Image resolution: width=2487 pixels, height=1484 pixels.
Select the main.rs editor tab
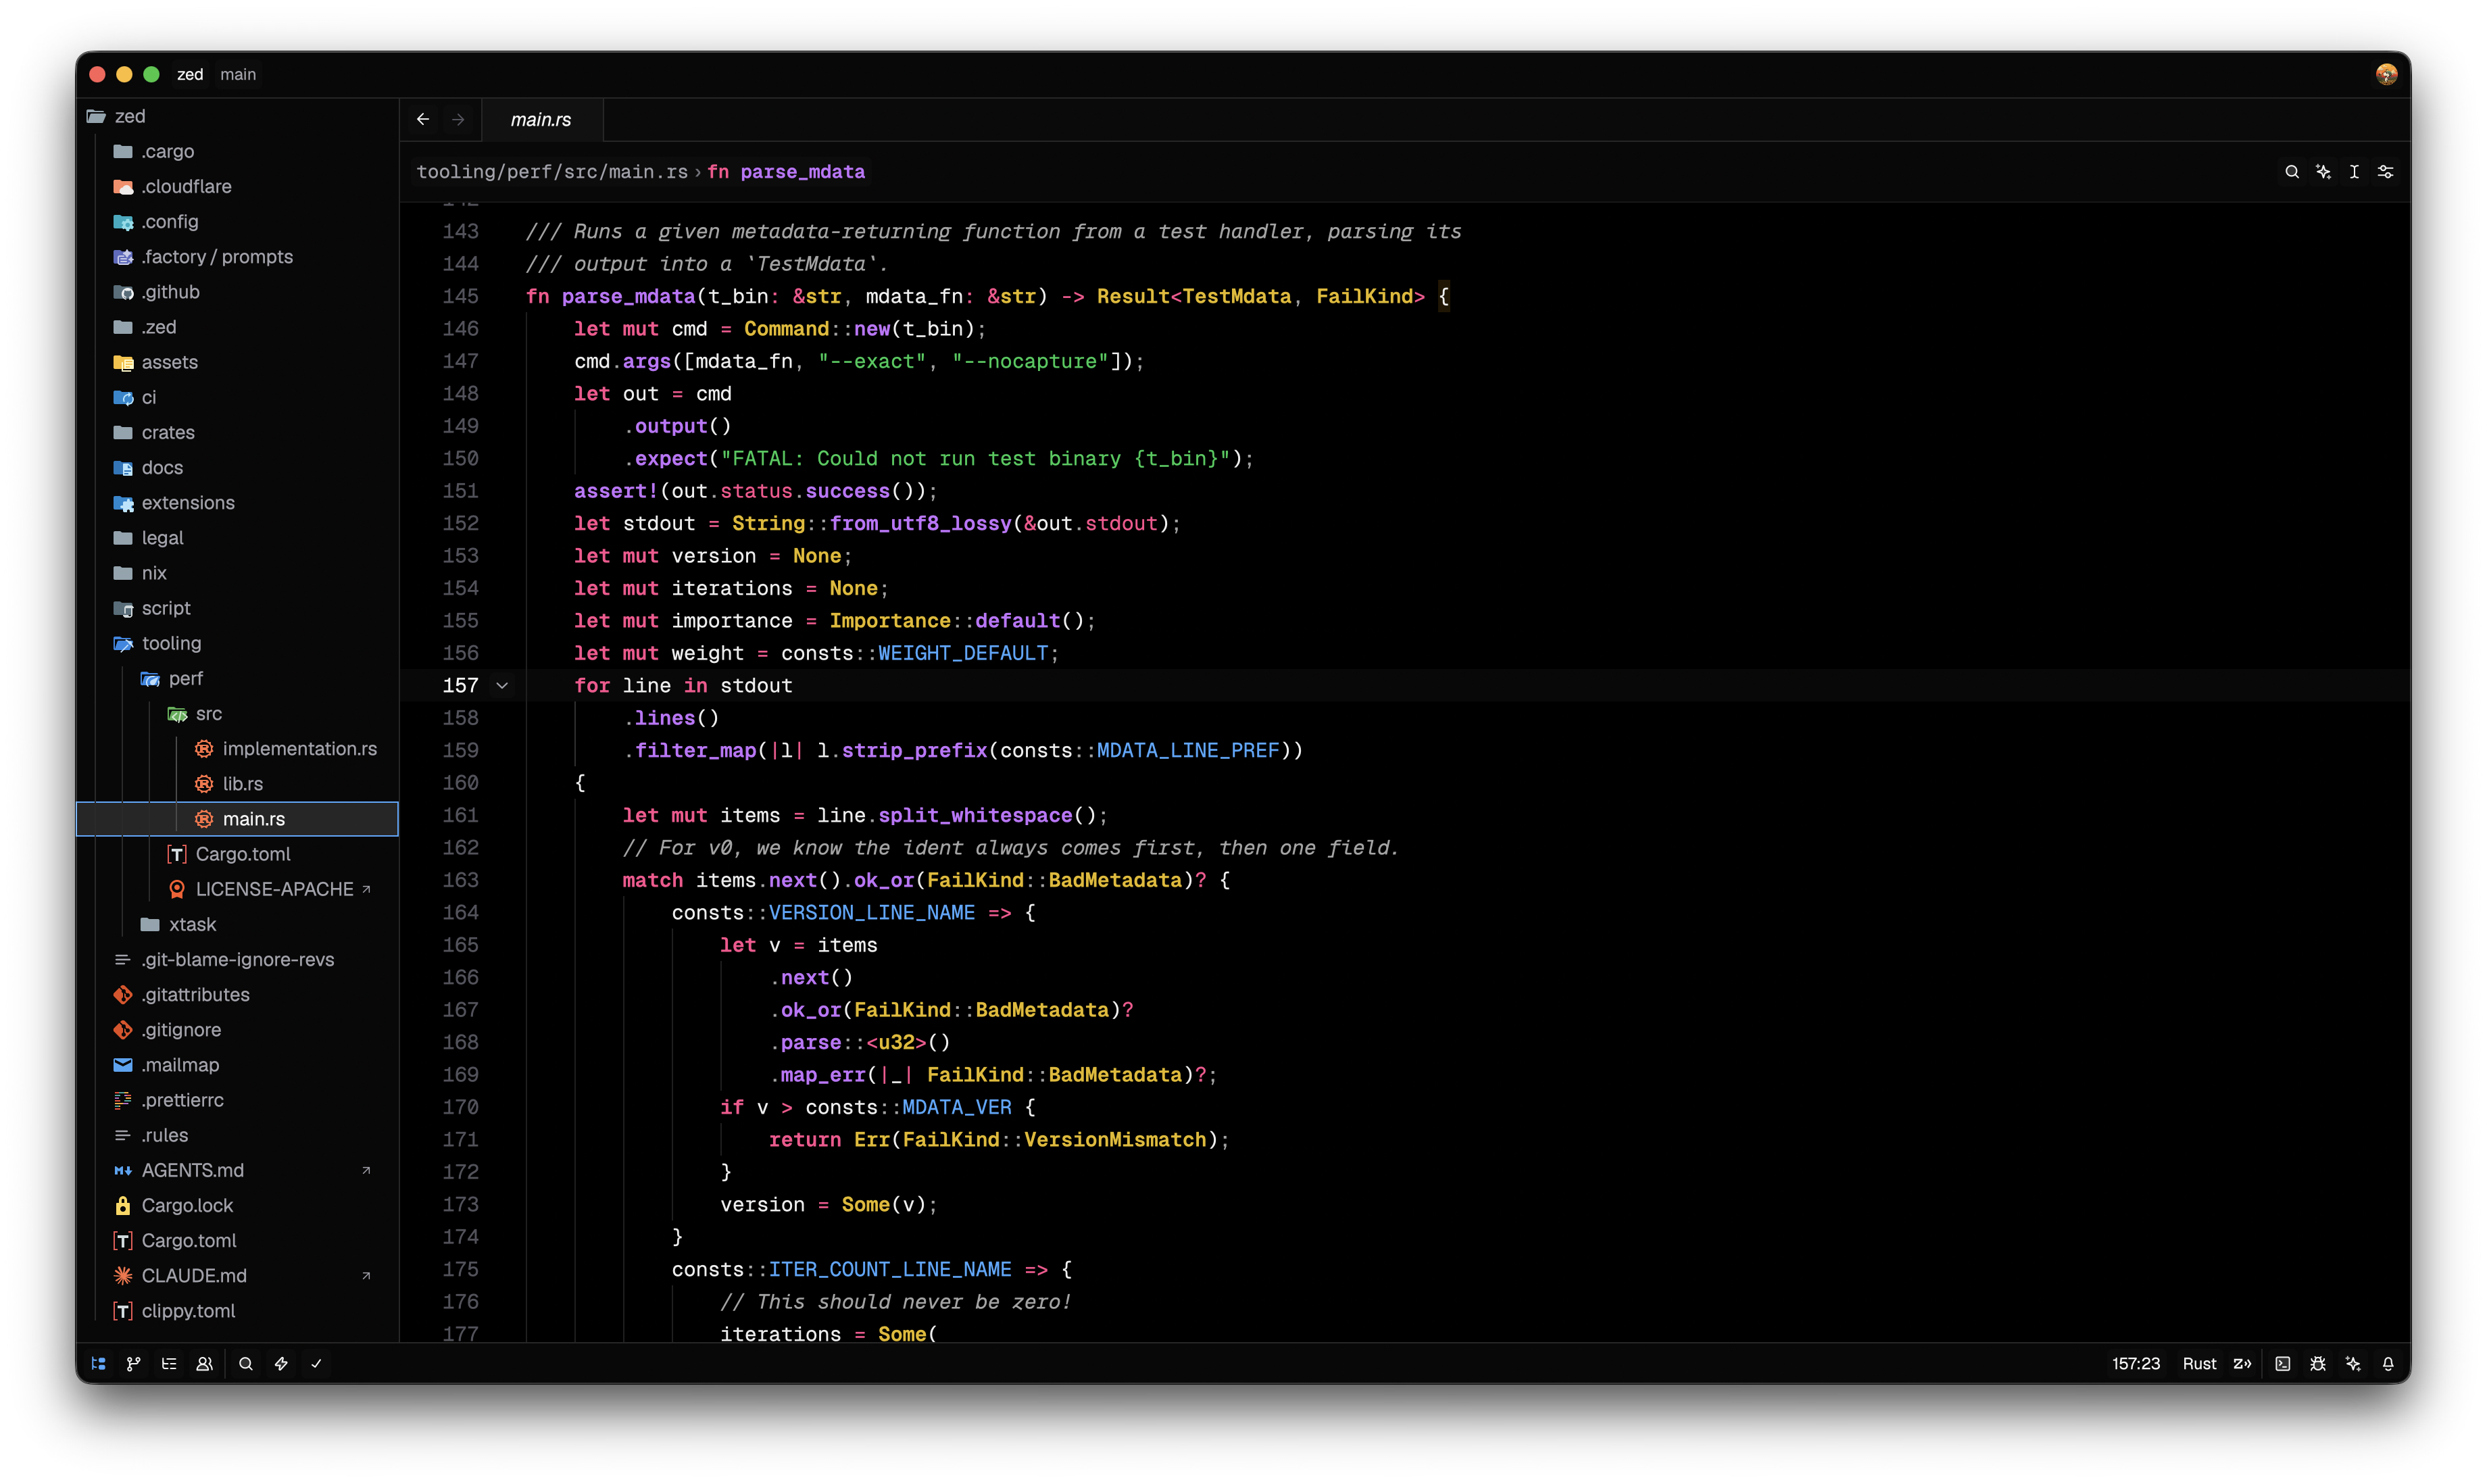click(541, 119)
